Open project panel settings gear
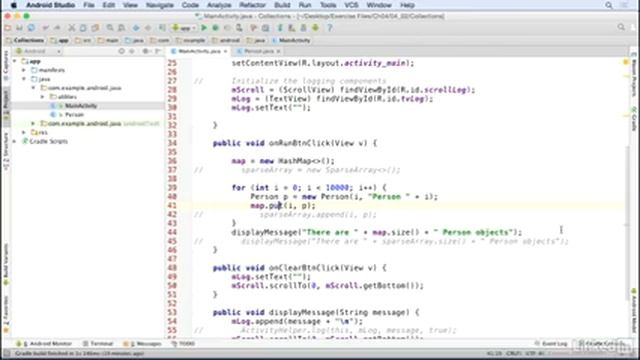The image size is (640, 360). [x=145, y=51]
